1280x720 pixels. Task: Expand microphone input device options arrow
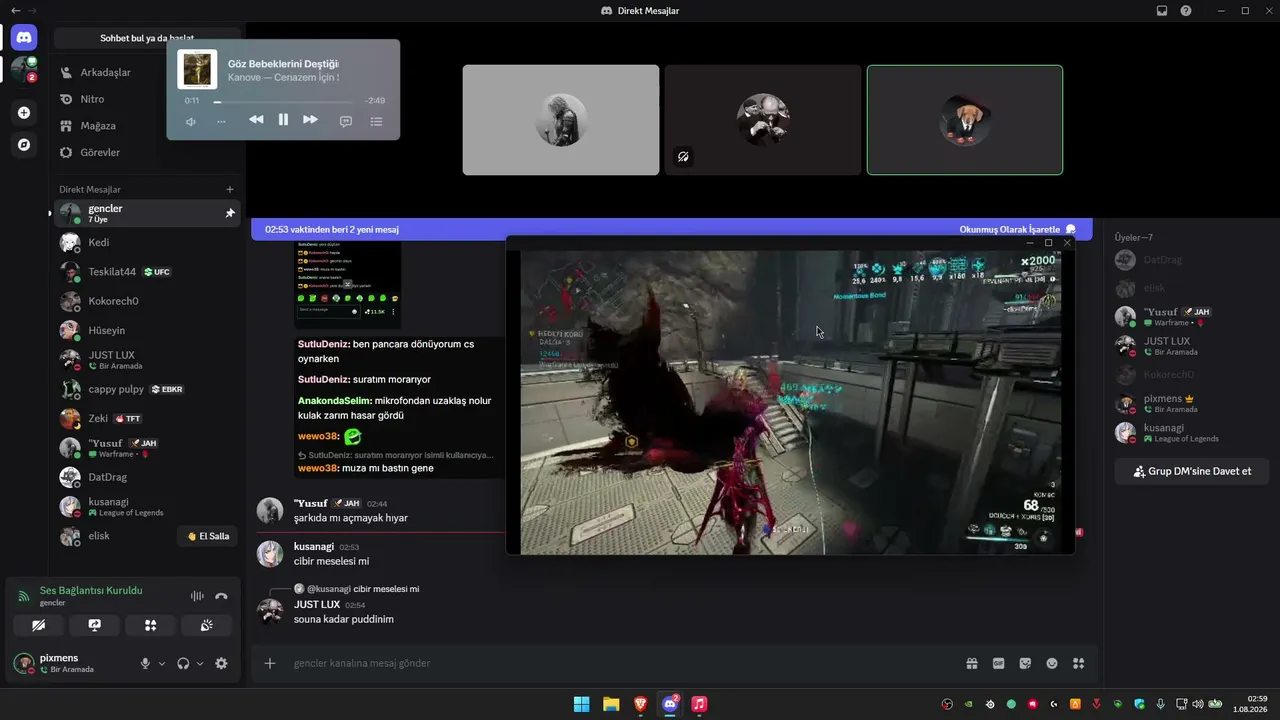[x=162, y=663]
